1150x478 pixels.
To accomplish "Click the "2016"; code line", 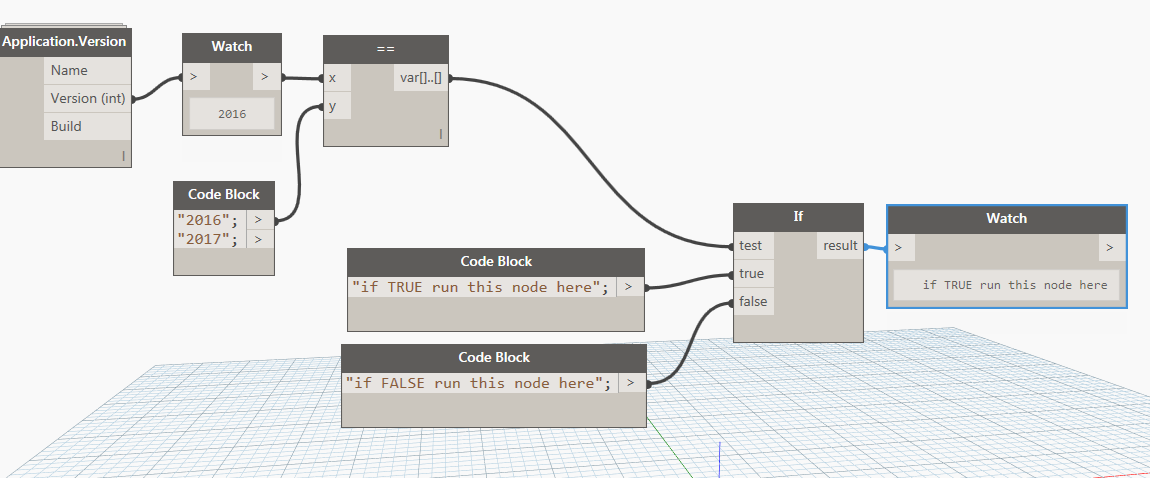I will click(x=208, y=219).
